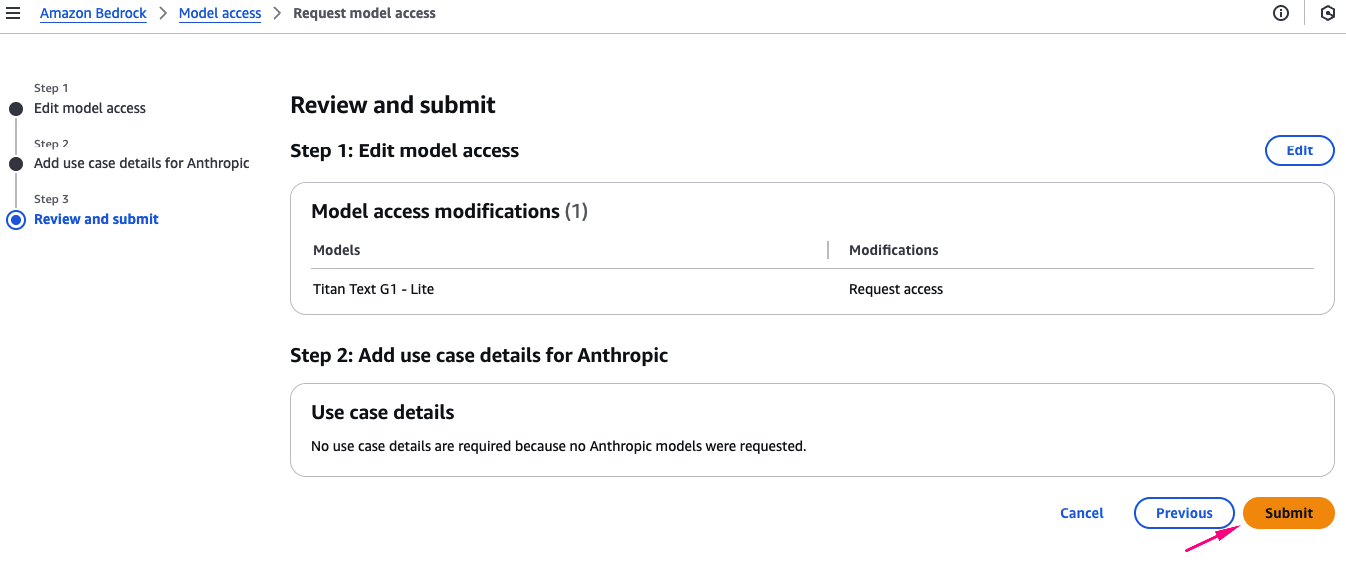1346x562 pixels.
Task: Select Review and submit step label
Action: pos(96,219)
